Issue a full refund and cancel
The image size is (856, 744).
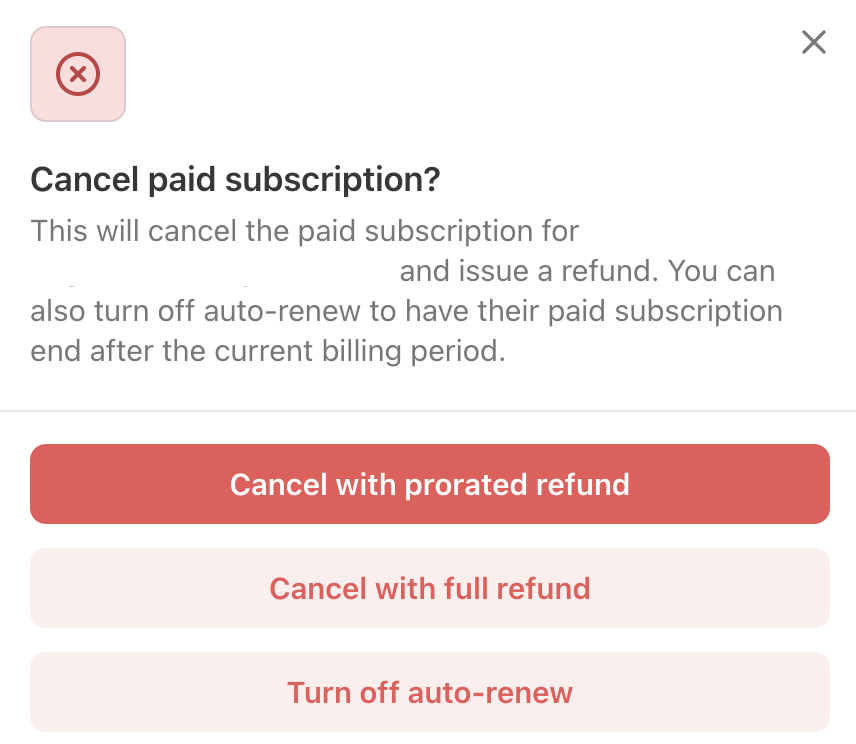[x=430, y=588]
